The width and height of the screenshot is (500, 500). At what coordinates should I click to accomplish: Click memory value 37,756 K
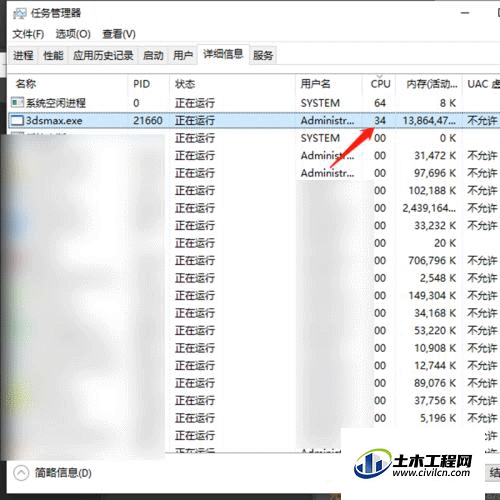click(435, 400)
